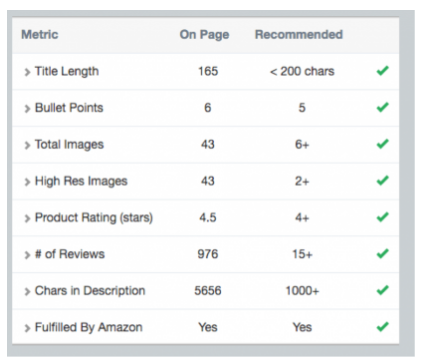Expand the Total Images row chevron

point(27,145)
